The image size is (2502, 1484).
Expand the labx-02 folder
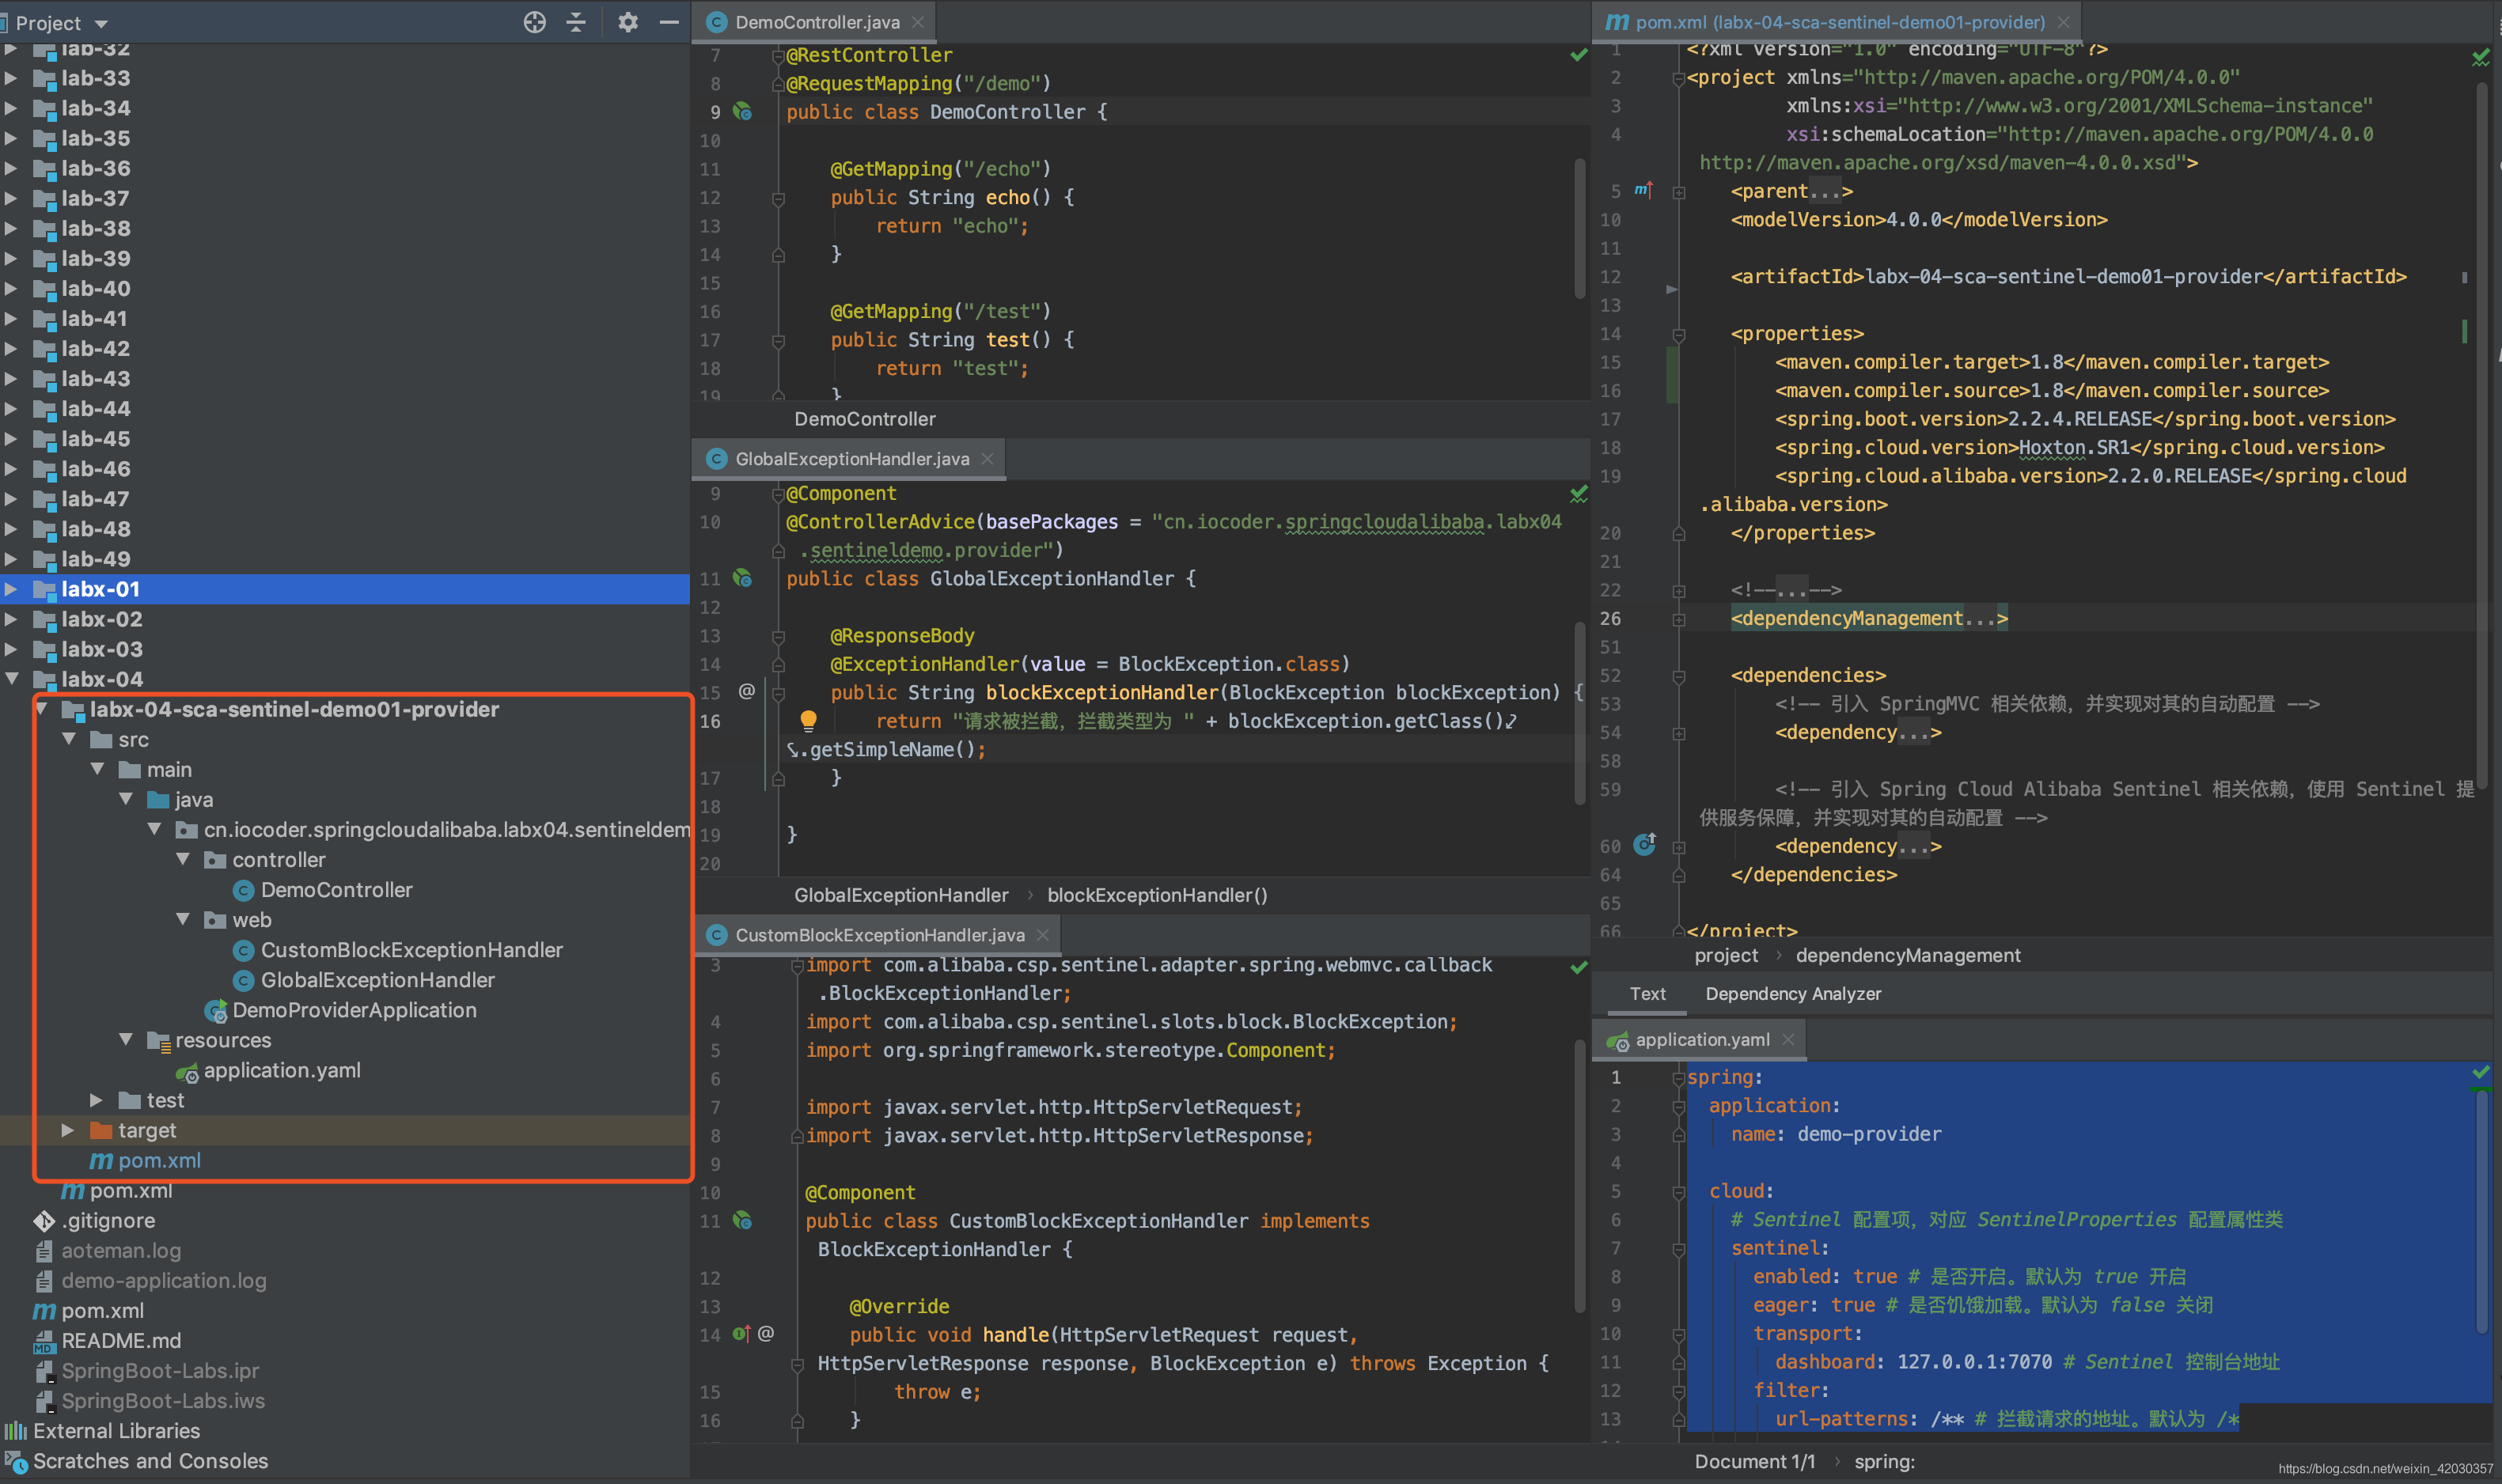[x=11, y=619]
